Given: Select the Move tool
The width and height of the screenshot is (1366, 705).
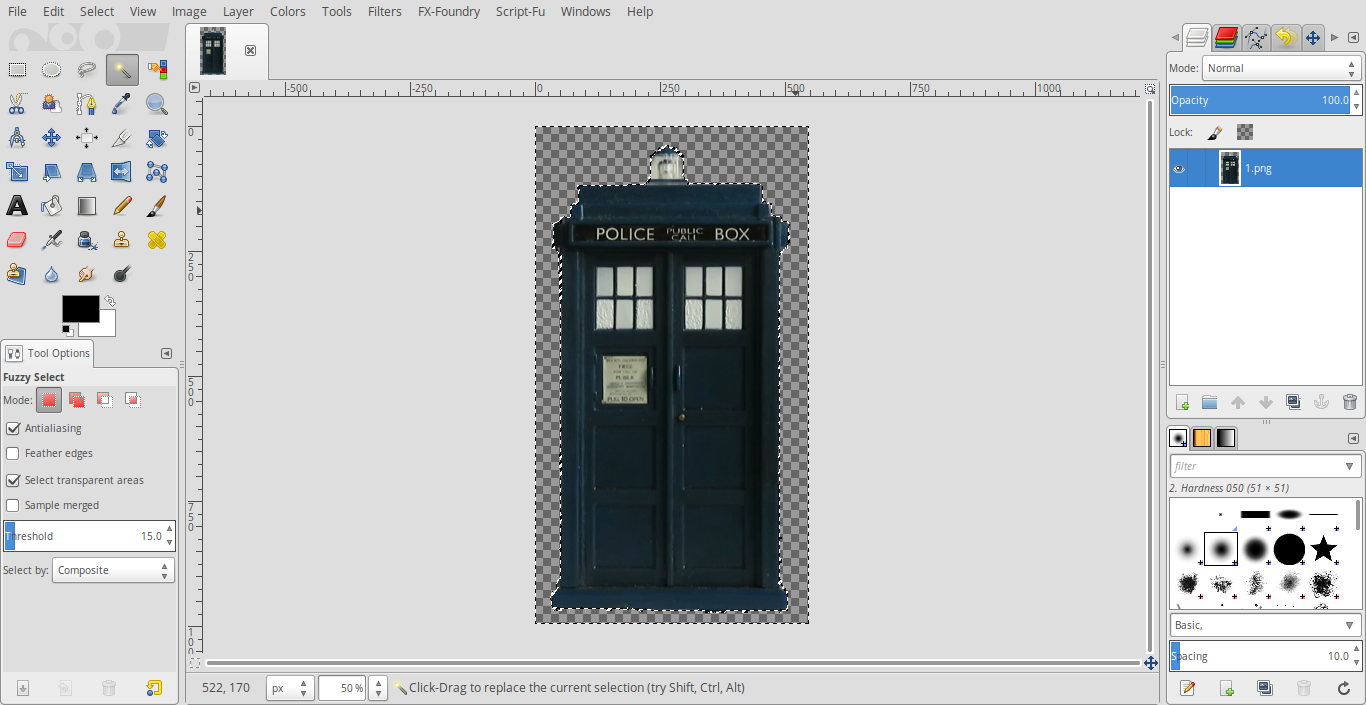Looking at the screenshot, I should [x=52, y=137].
